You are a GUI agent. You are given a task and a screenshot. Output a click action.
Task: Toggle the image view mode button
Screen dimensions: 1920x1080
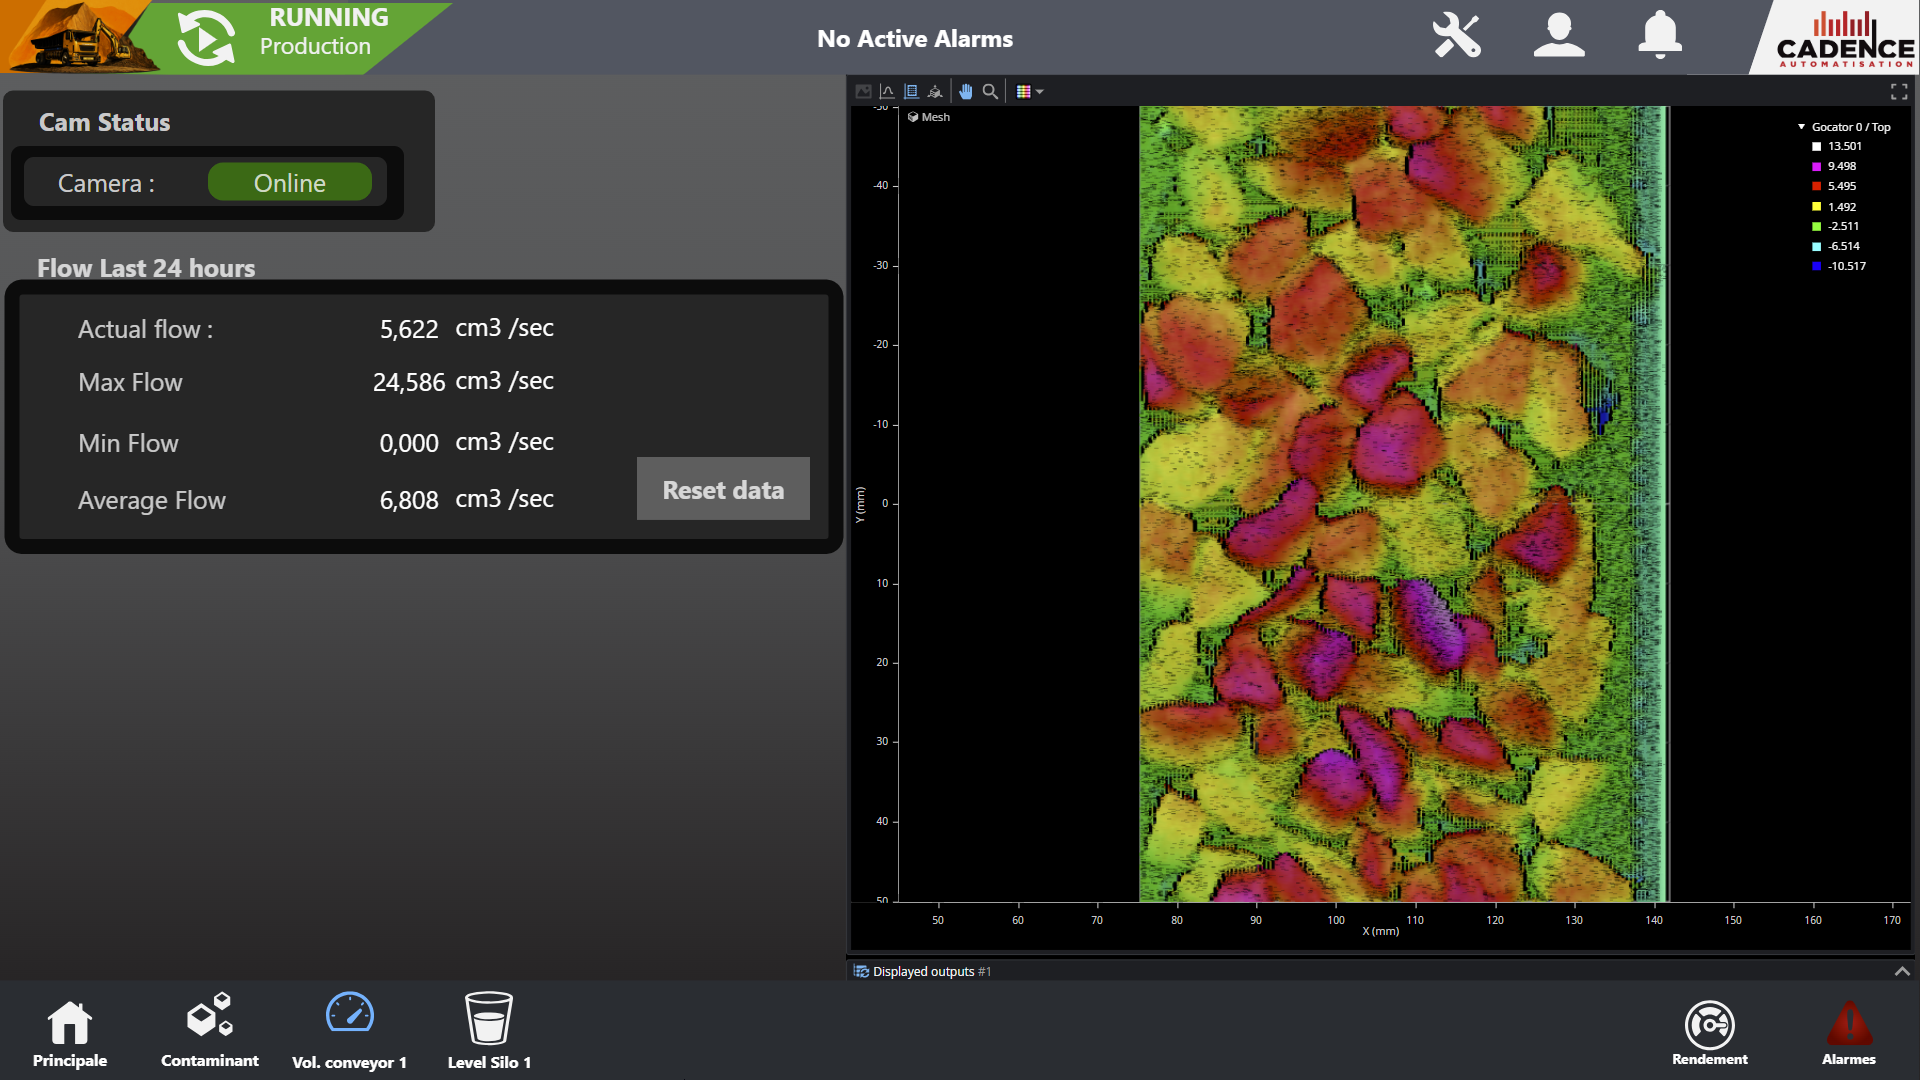(863, 91)
